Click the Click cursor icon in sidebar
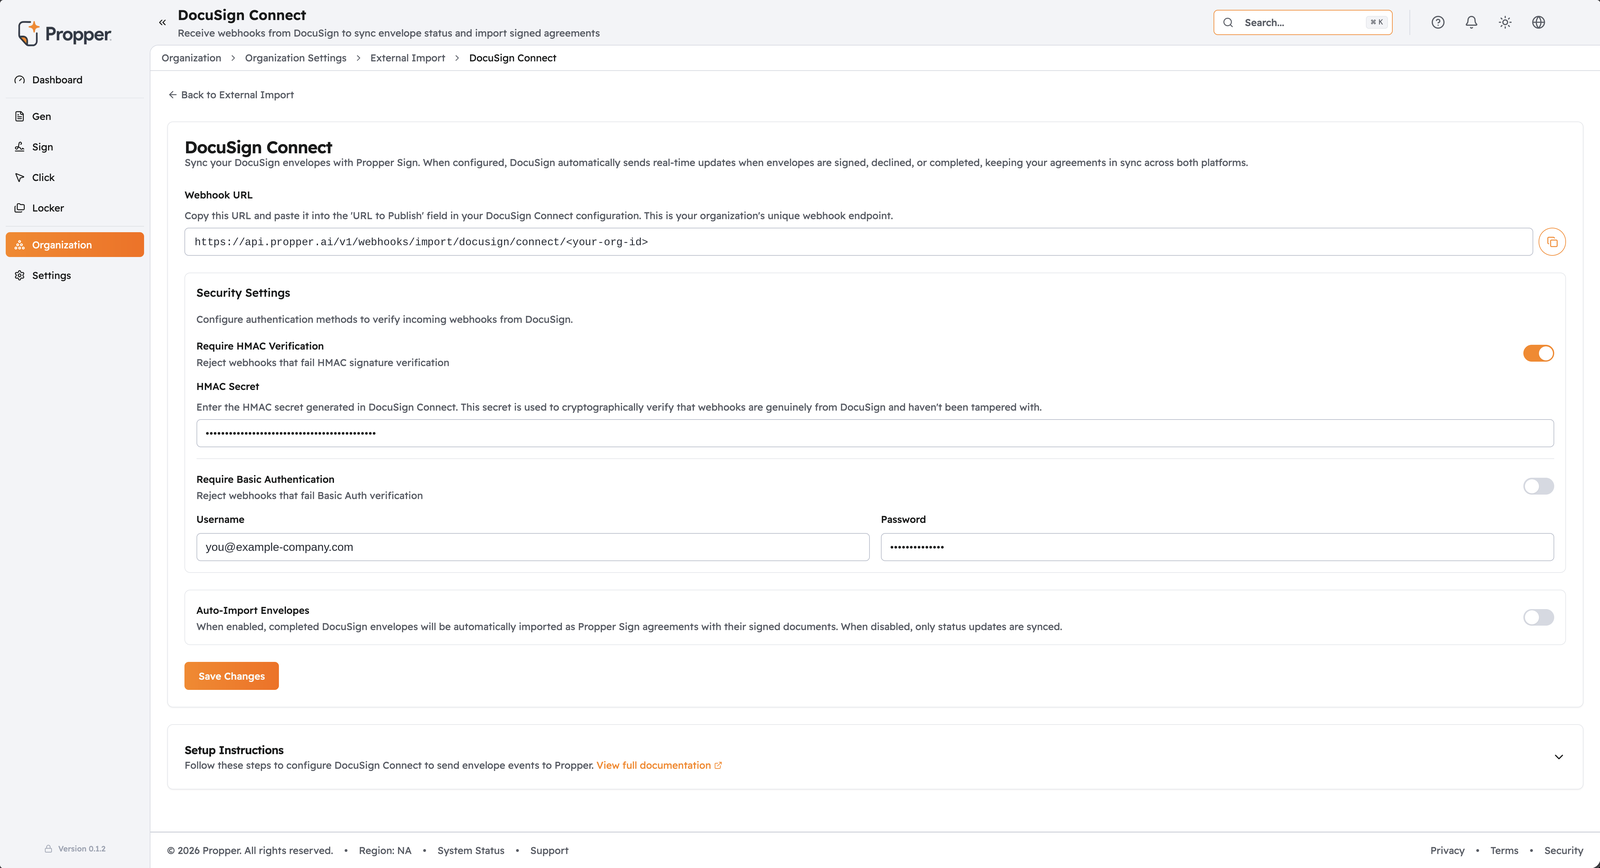 19,177
